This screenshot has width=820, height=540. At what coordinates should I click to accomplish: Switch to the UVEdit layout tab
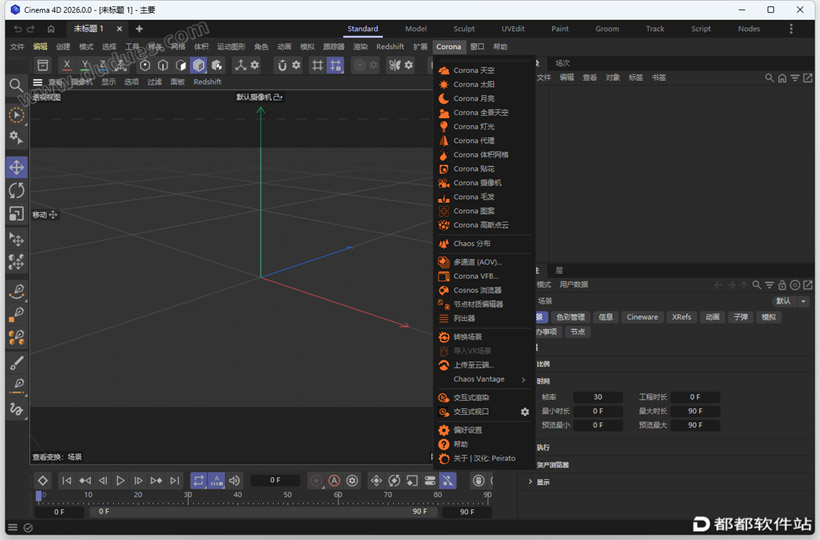(513, 29)
